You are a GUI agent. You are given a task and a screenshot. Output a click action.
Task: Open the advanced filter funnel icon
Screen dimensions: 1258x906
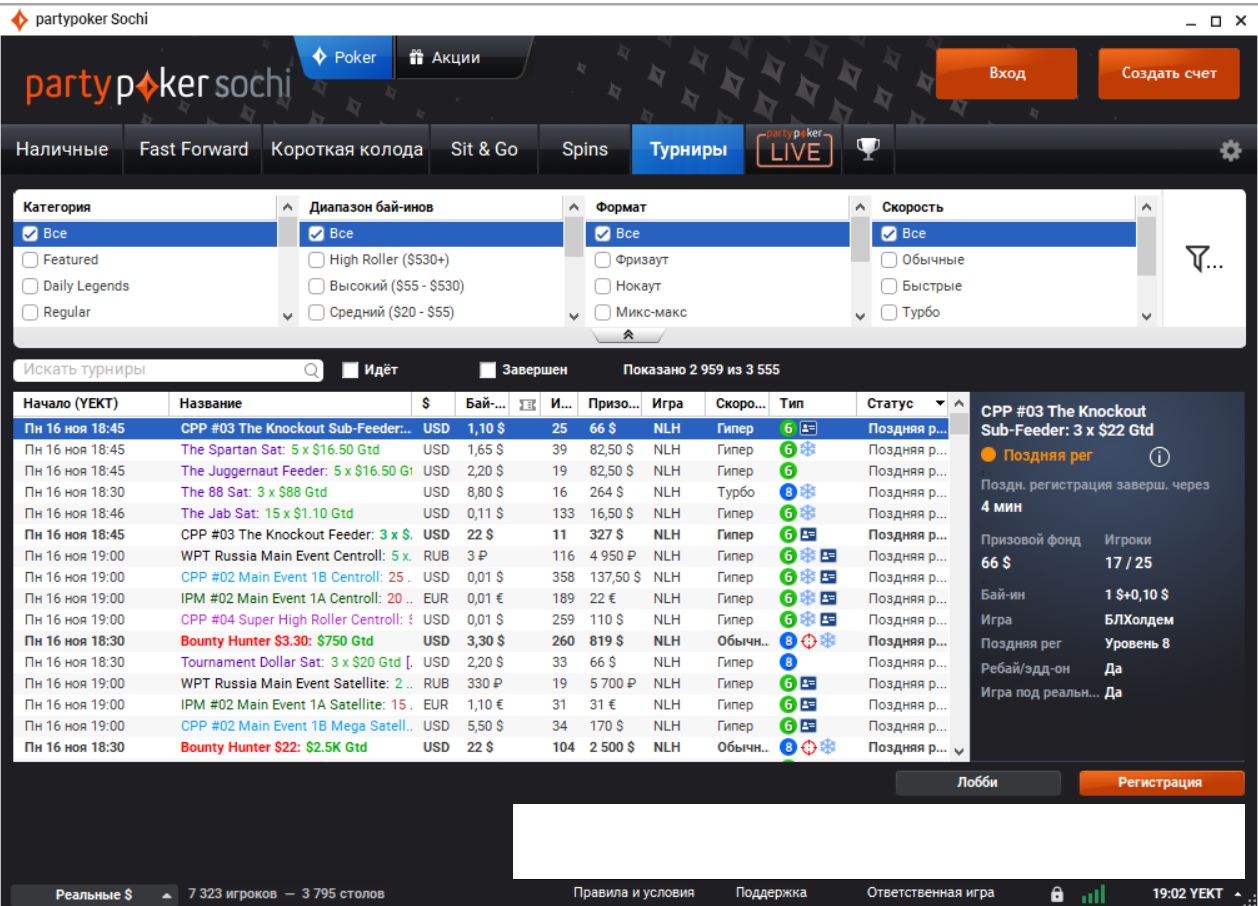click(1204, 260)
